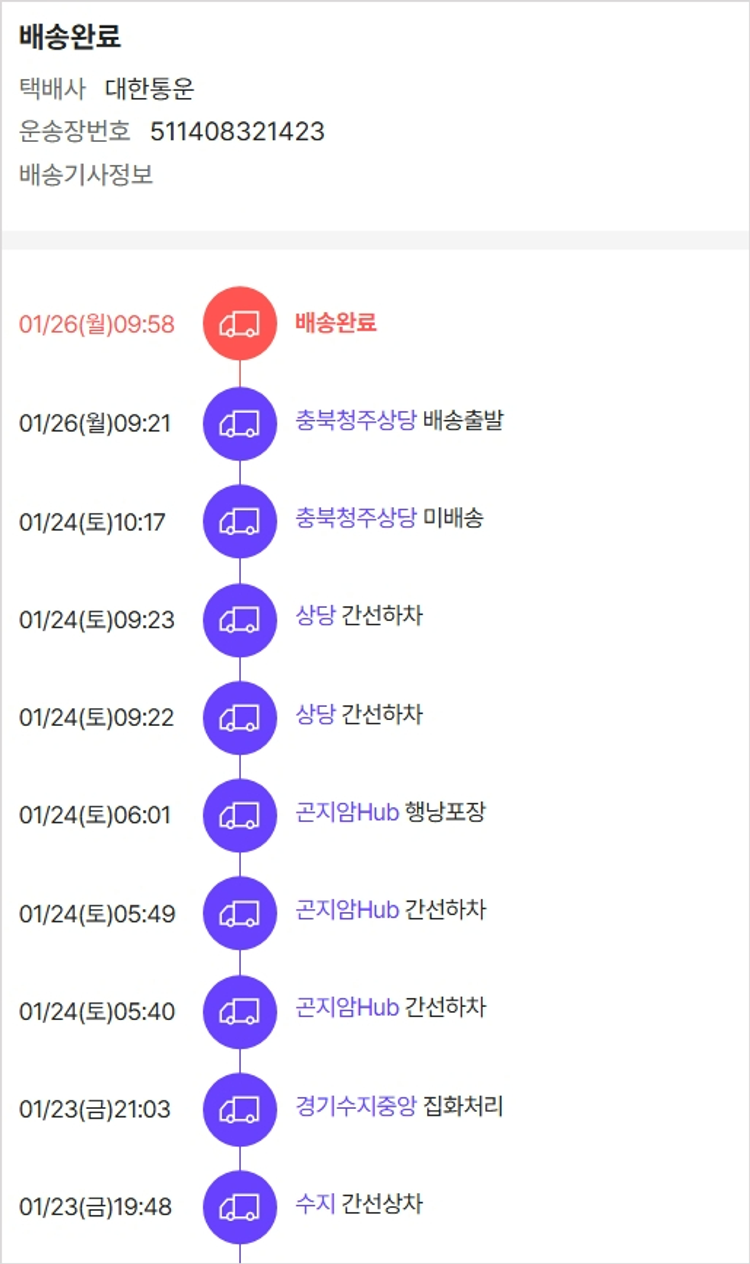Click truck icon for 상당 간선하차 at 09:23

click(240, 618)
